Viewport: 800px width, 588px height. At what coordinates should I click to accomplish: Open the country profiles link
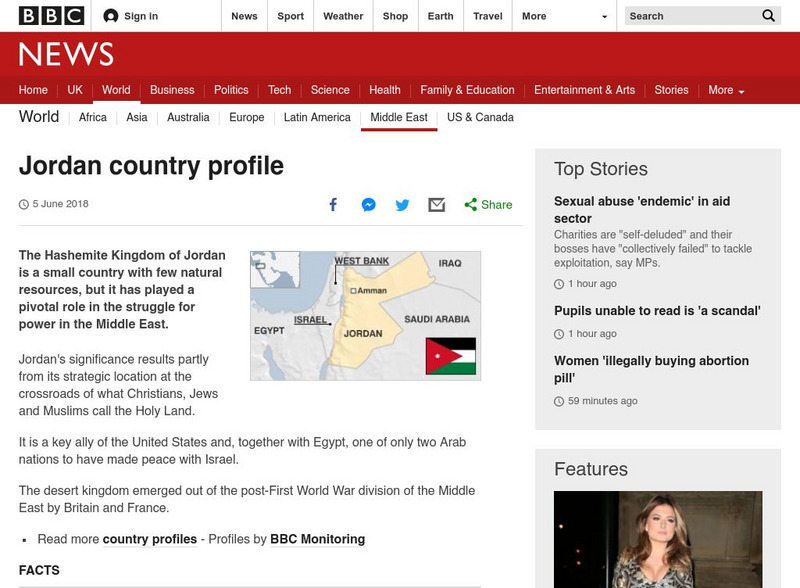(x=150, y=539)
